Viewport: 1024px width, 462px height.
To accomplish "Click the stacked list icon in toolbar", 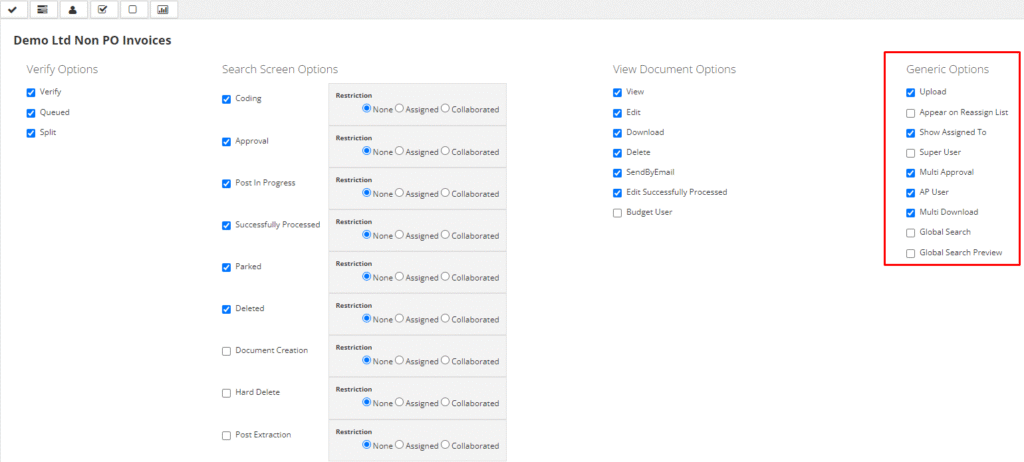I will pyautogui.click(x=42, y=10).
